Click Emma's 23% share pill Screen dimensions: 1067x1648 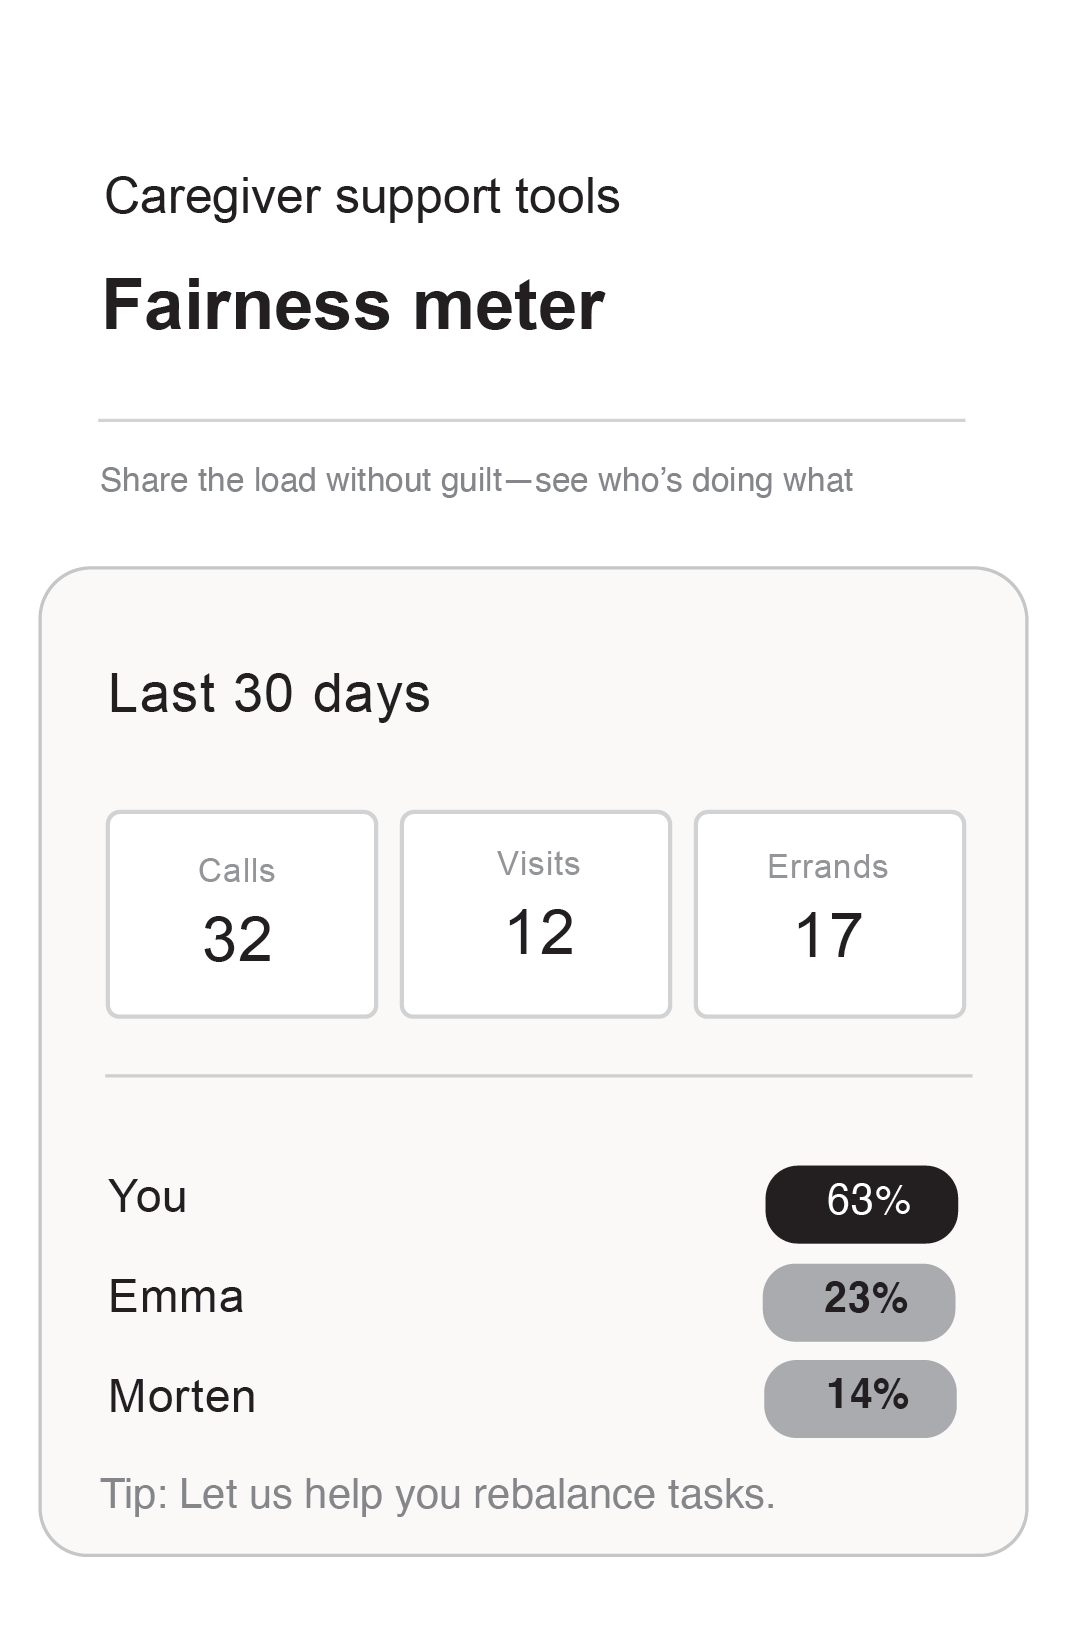[859, 1302]
